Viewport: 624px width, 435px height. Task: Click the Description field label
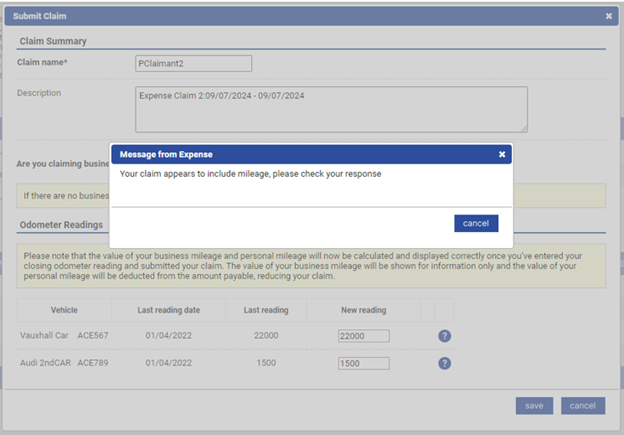(39, 93)
